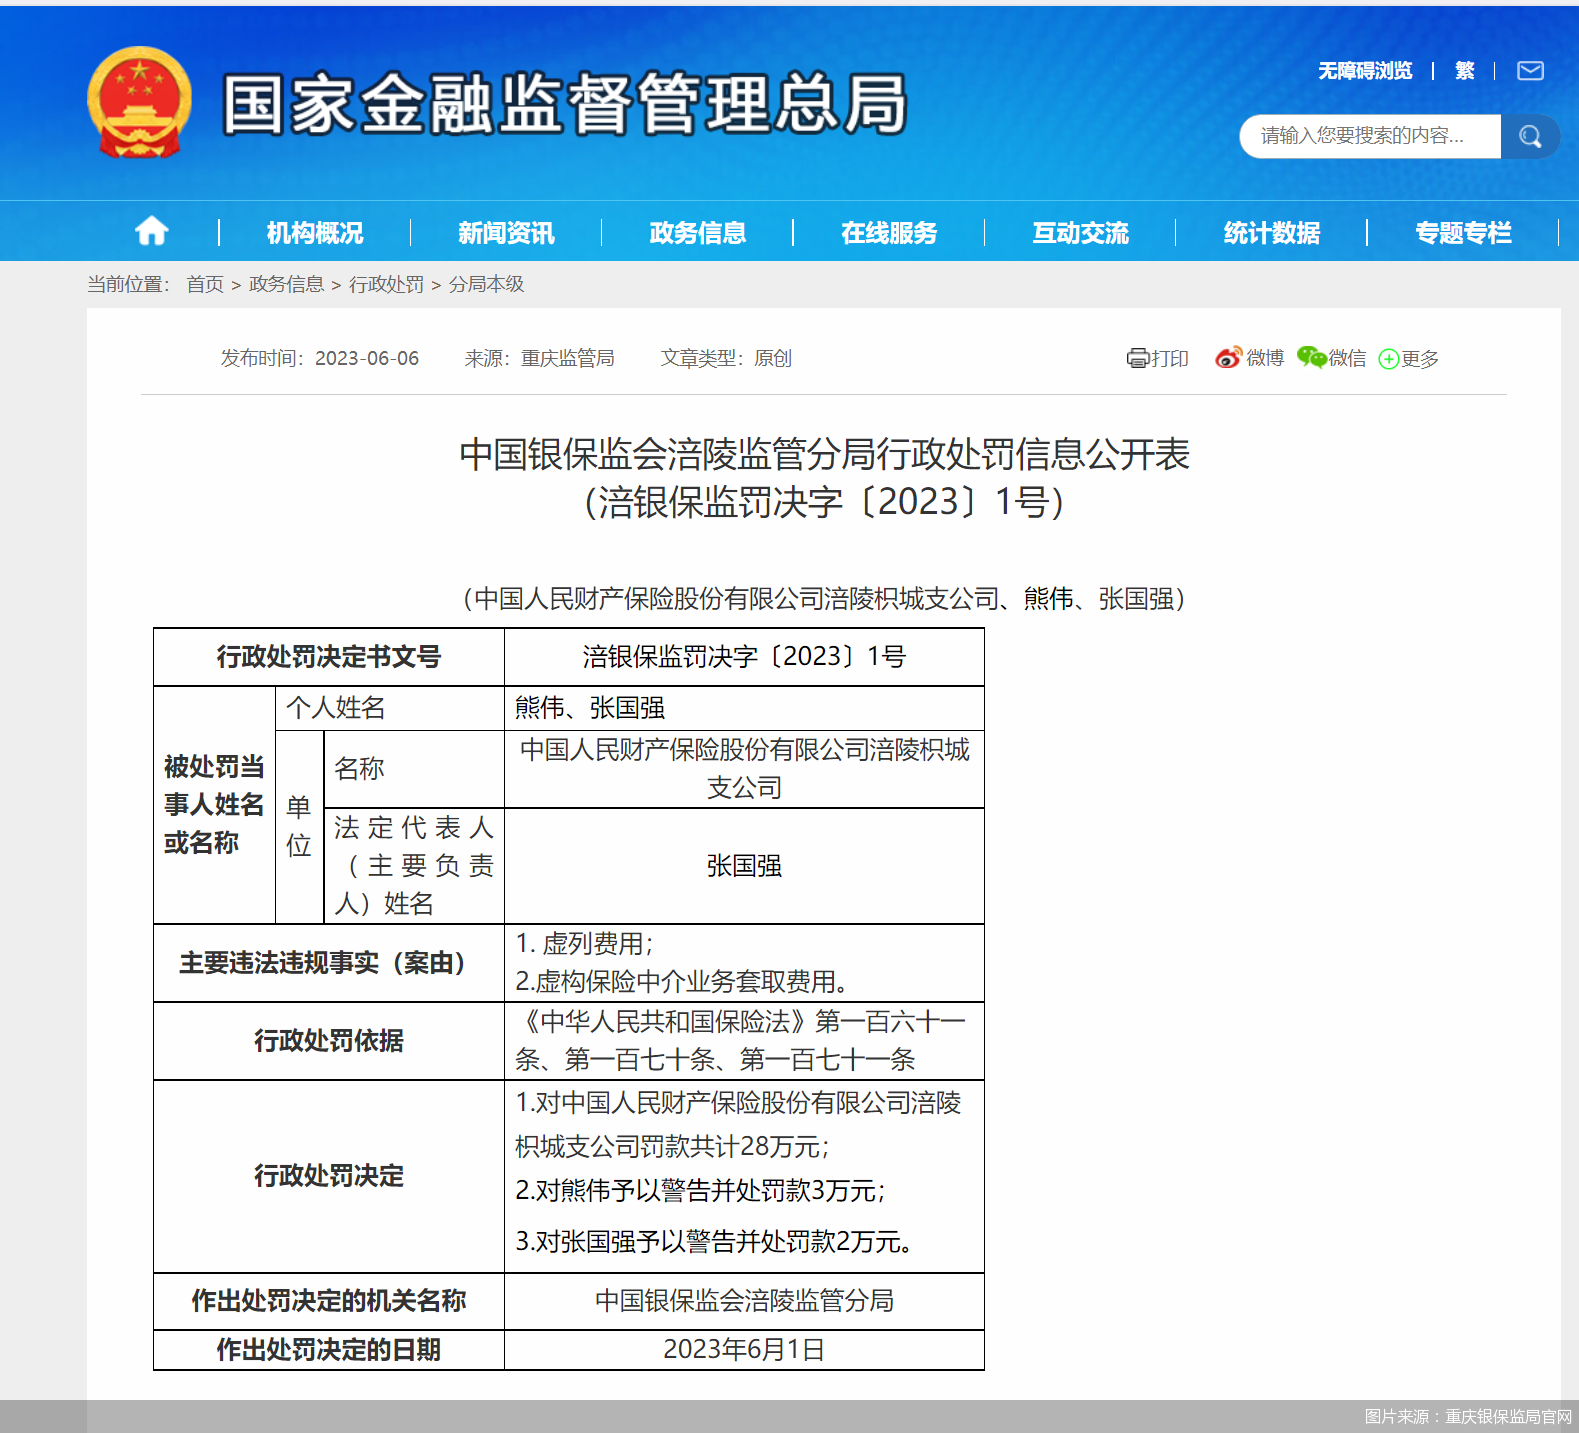Screen dimensions: 1579x1433
Task: Click header 主要违法违规事实（案由）
Action: pyautogui.click(x=329, y=963)
